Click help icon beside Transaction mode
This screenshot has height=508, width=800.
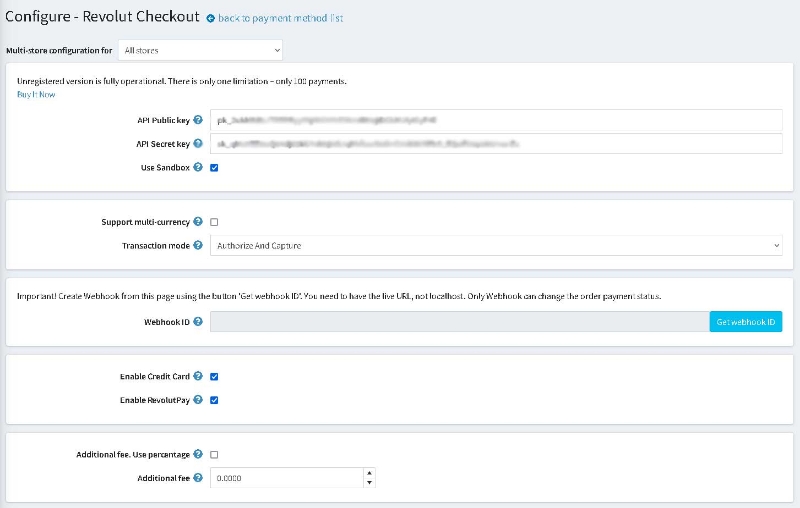[198, 245]
